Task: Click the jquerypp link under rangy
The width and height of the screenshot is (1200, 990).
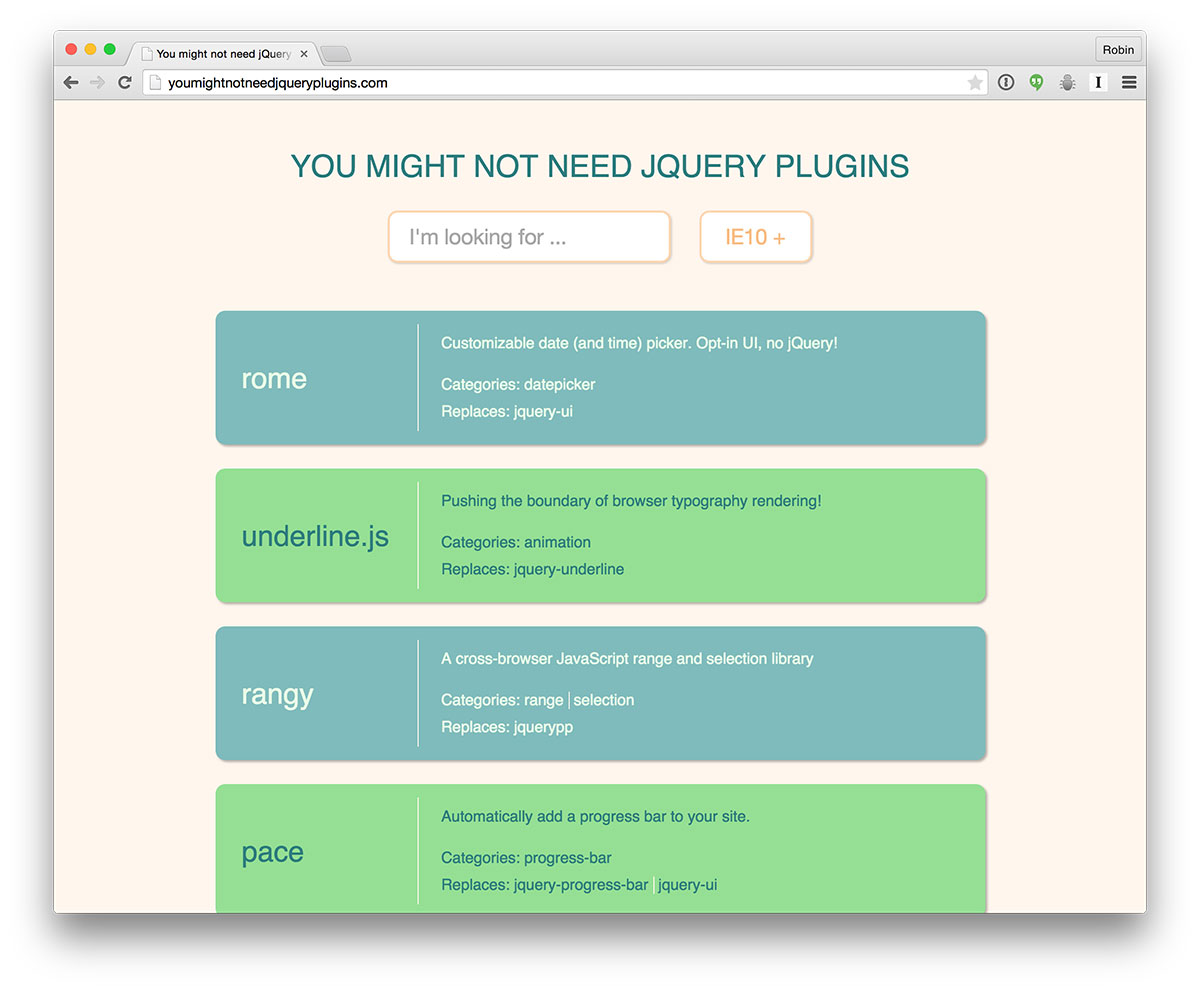Action: [x=545, y=727]
